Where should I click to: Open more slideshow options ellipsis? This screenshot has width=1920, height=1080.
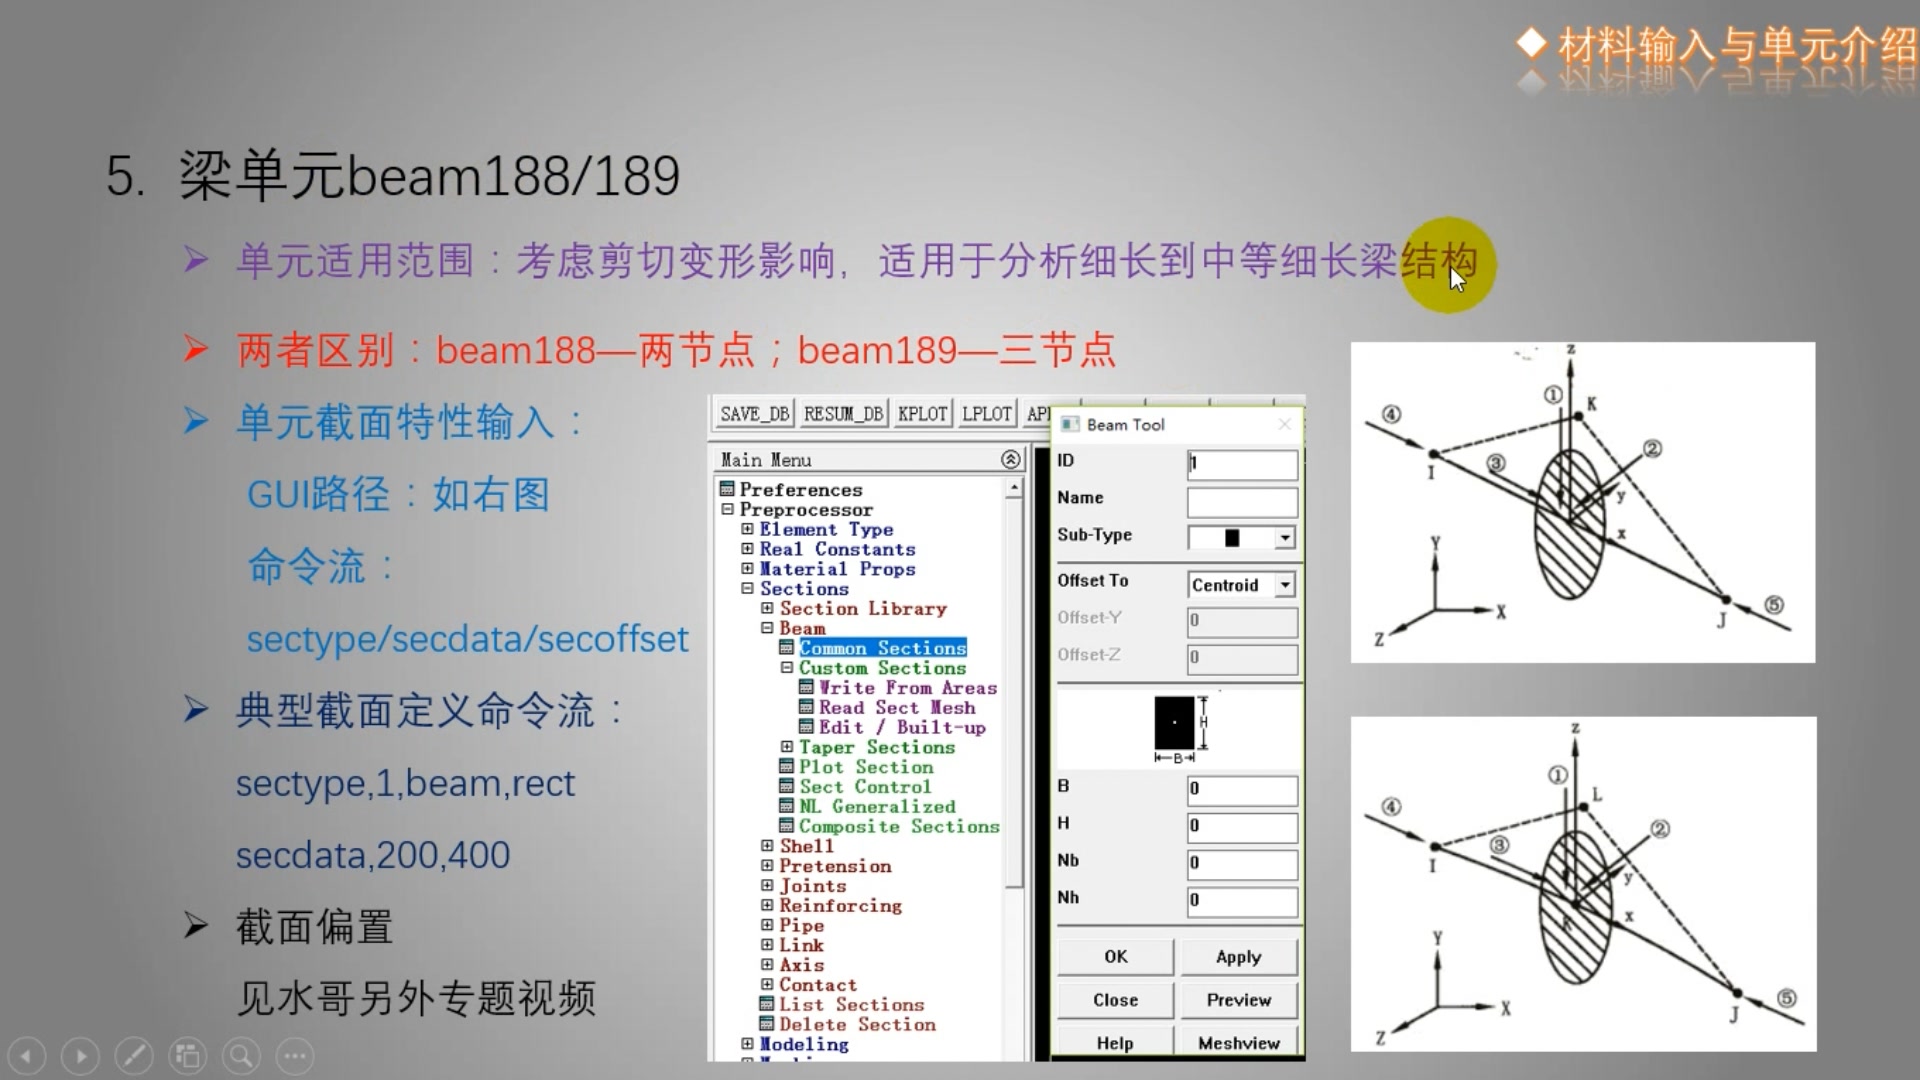click(x=294, y=1056)
